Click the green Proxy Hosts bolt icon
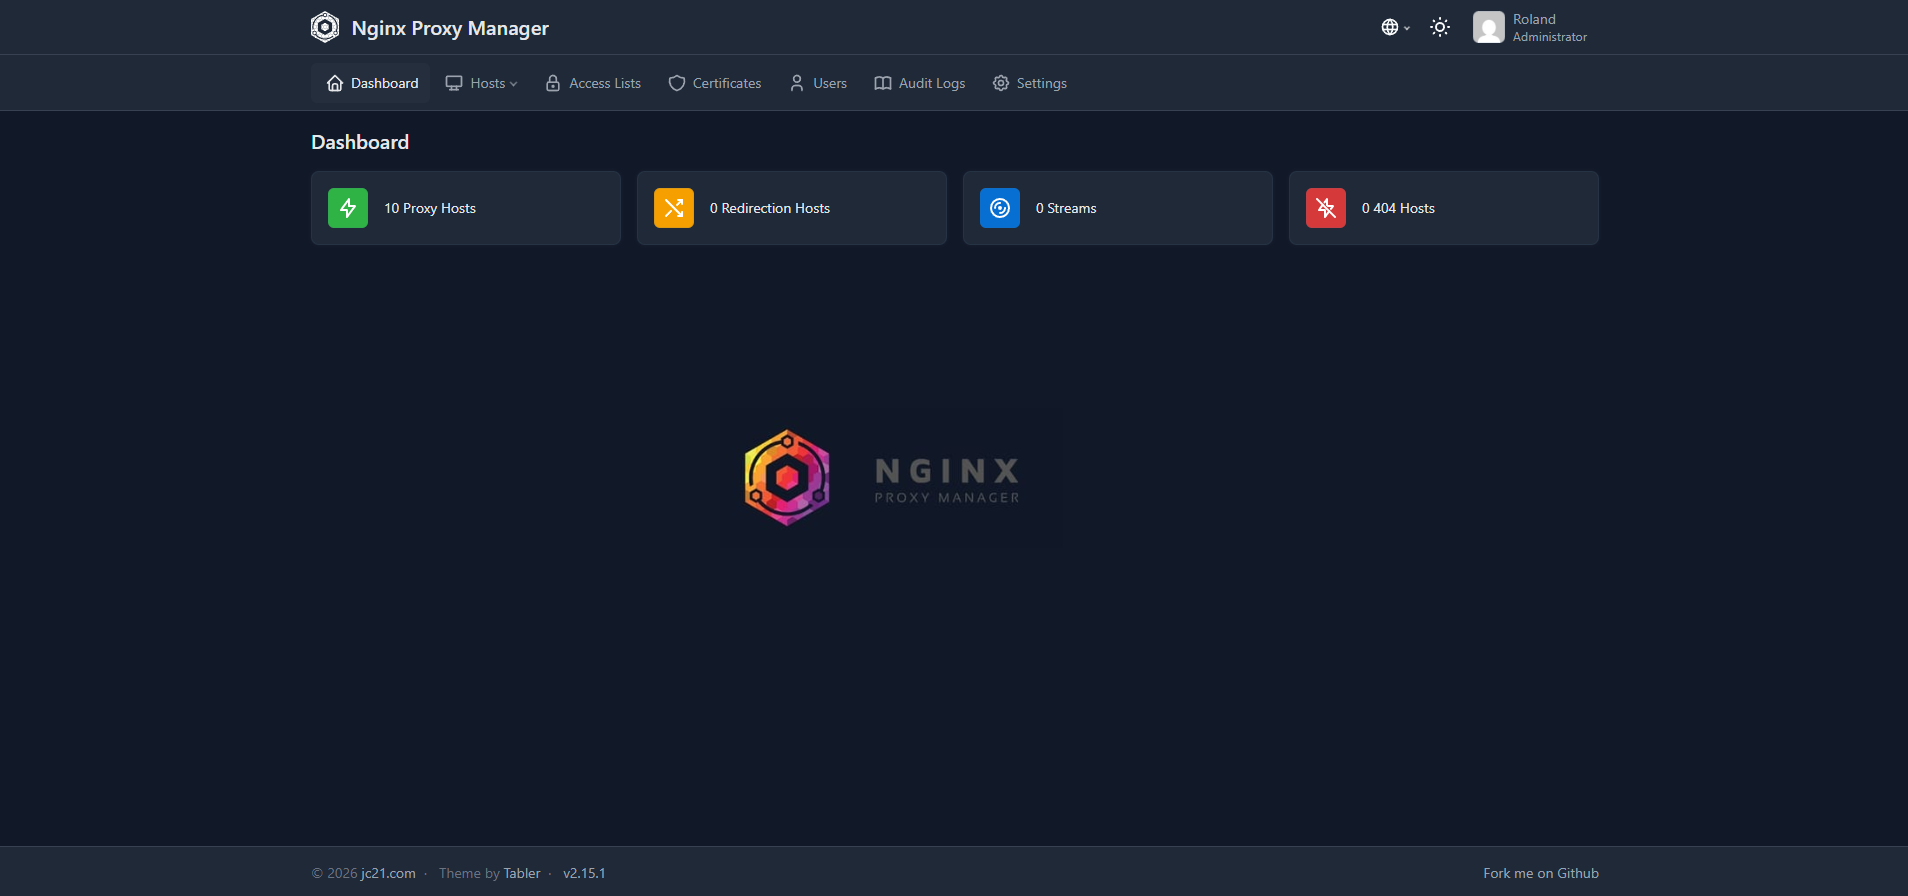Image resolution: width=1908 pixels, height=896 pixels. (348, 208)
